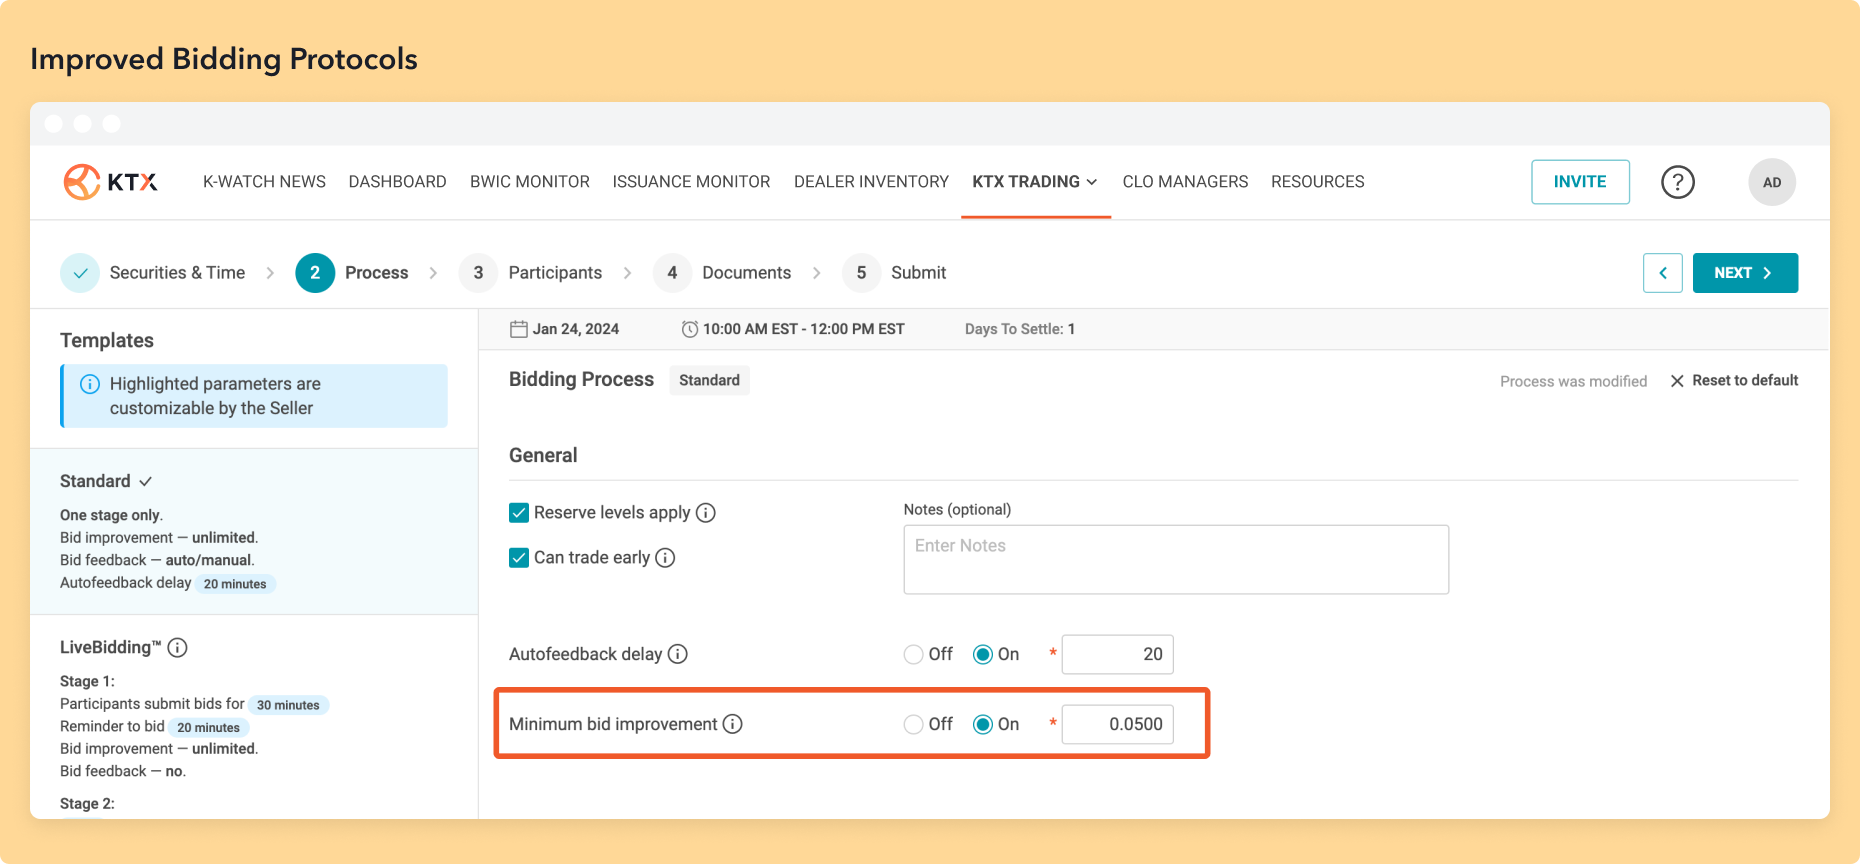Set Autofeedback delay to Off
Image resolution: width=1860 pixels, height=864 pixels.
pos(913,654)
